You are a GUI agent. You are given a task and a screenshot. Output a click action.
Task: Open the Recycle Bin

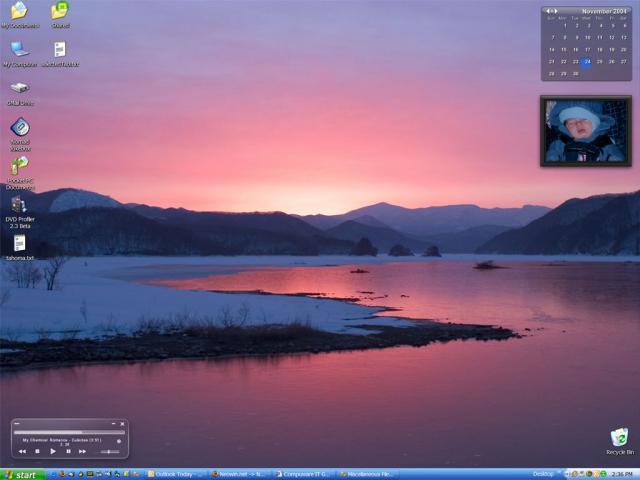click(x=620, y=441)
